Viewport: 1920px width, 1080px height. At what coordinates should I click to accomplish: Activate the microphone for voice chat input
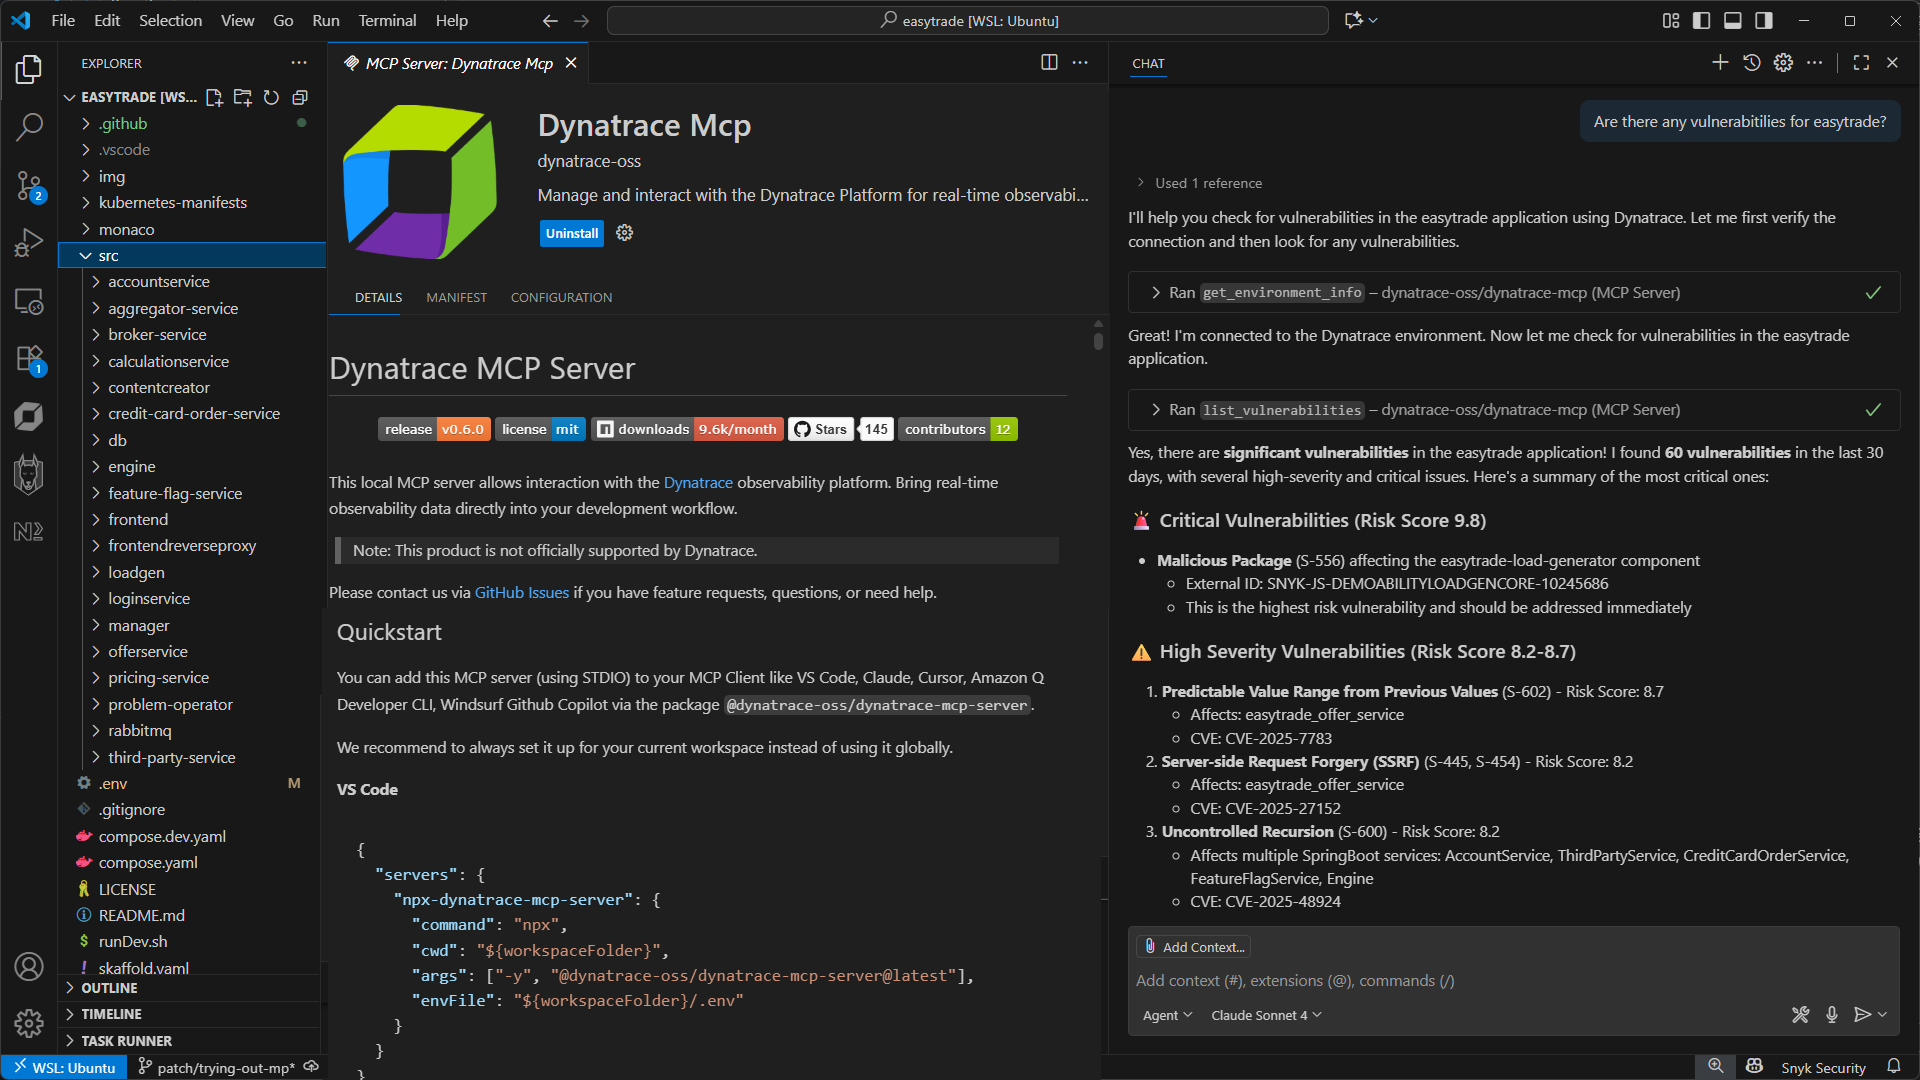coord(1833,1014)
